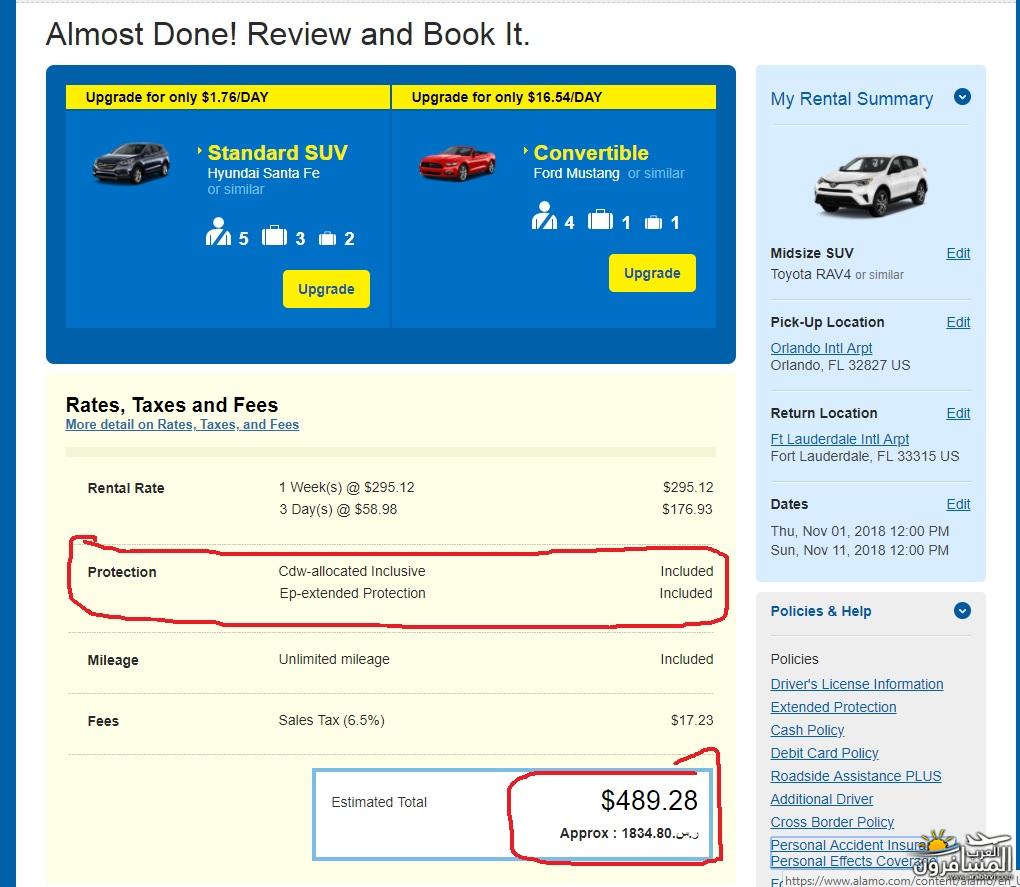
Task: Click the Standard SUV large suitcase icon
Action: click(x=274, y=236)
